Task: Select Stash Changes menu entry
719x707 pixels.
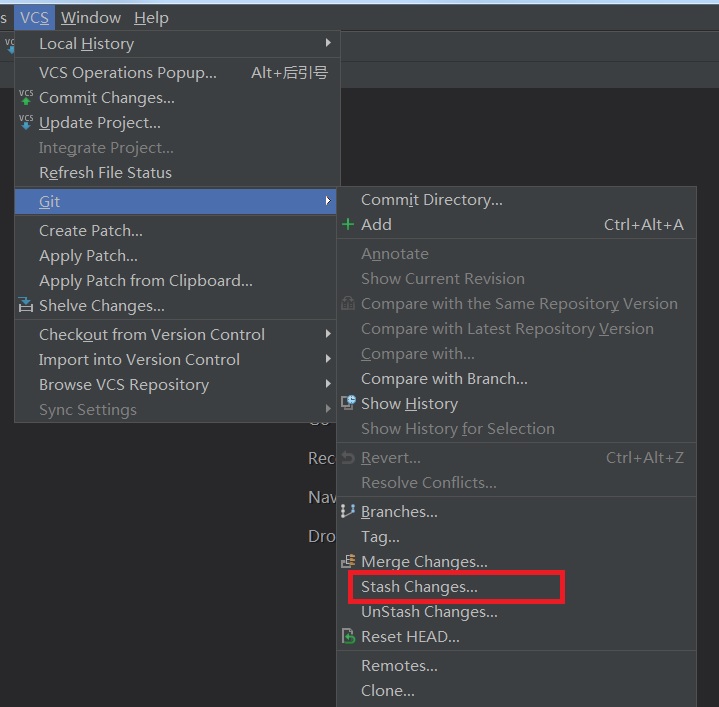Action: 419,587
